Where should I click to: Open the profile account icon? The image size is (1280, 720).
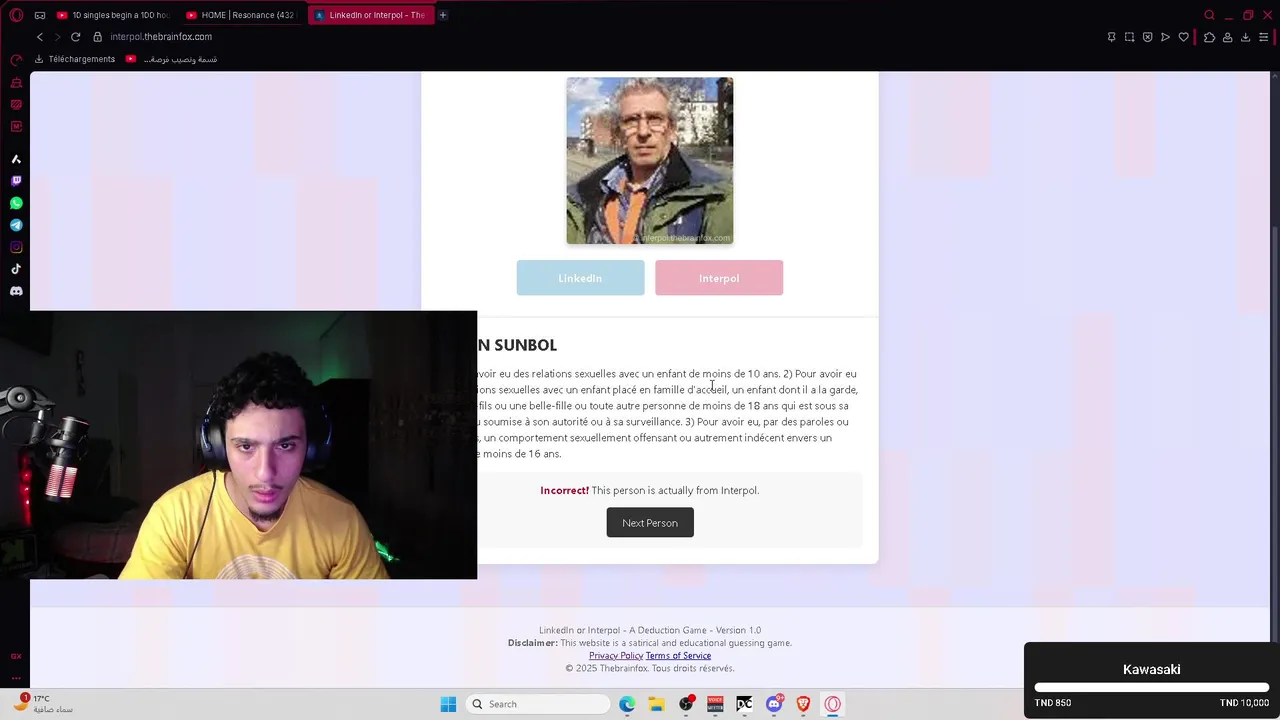1227,37
